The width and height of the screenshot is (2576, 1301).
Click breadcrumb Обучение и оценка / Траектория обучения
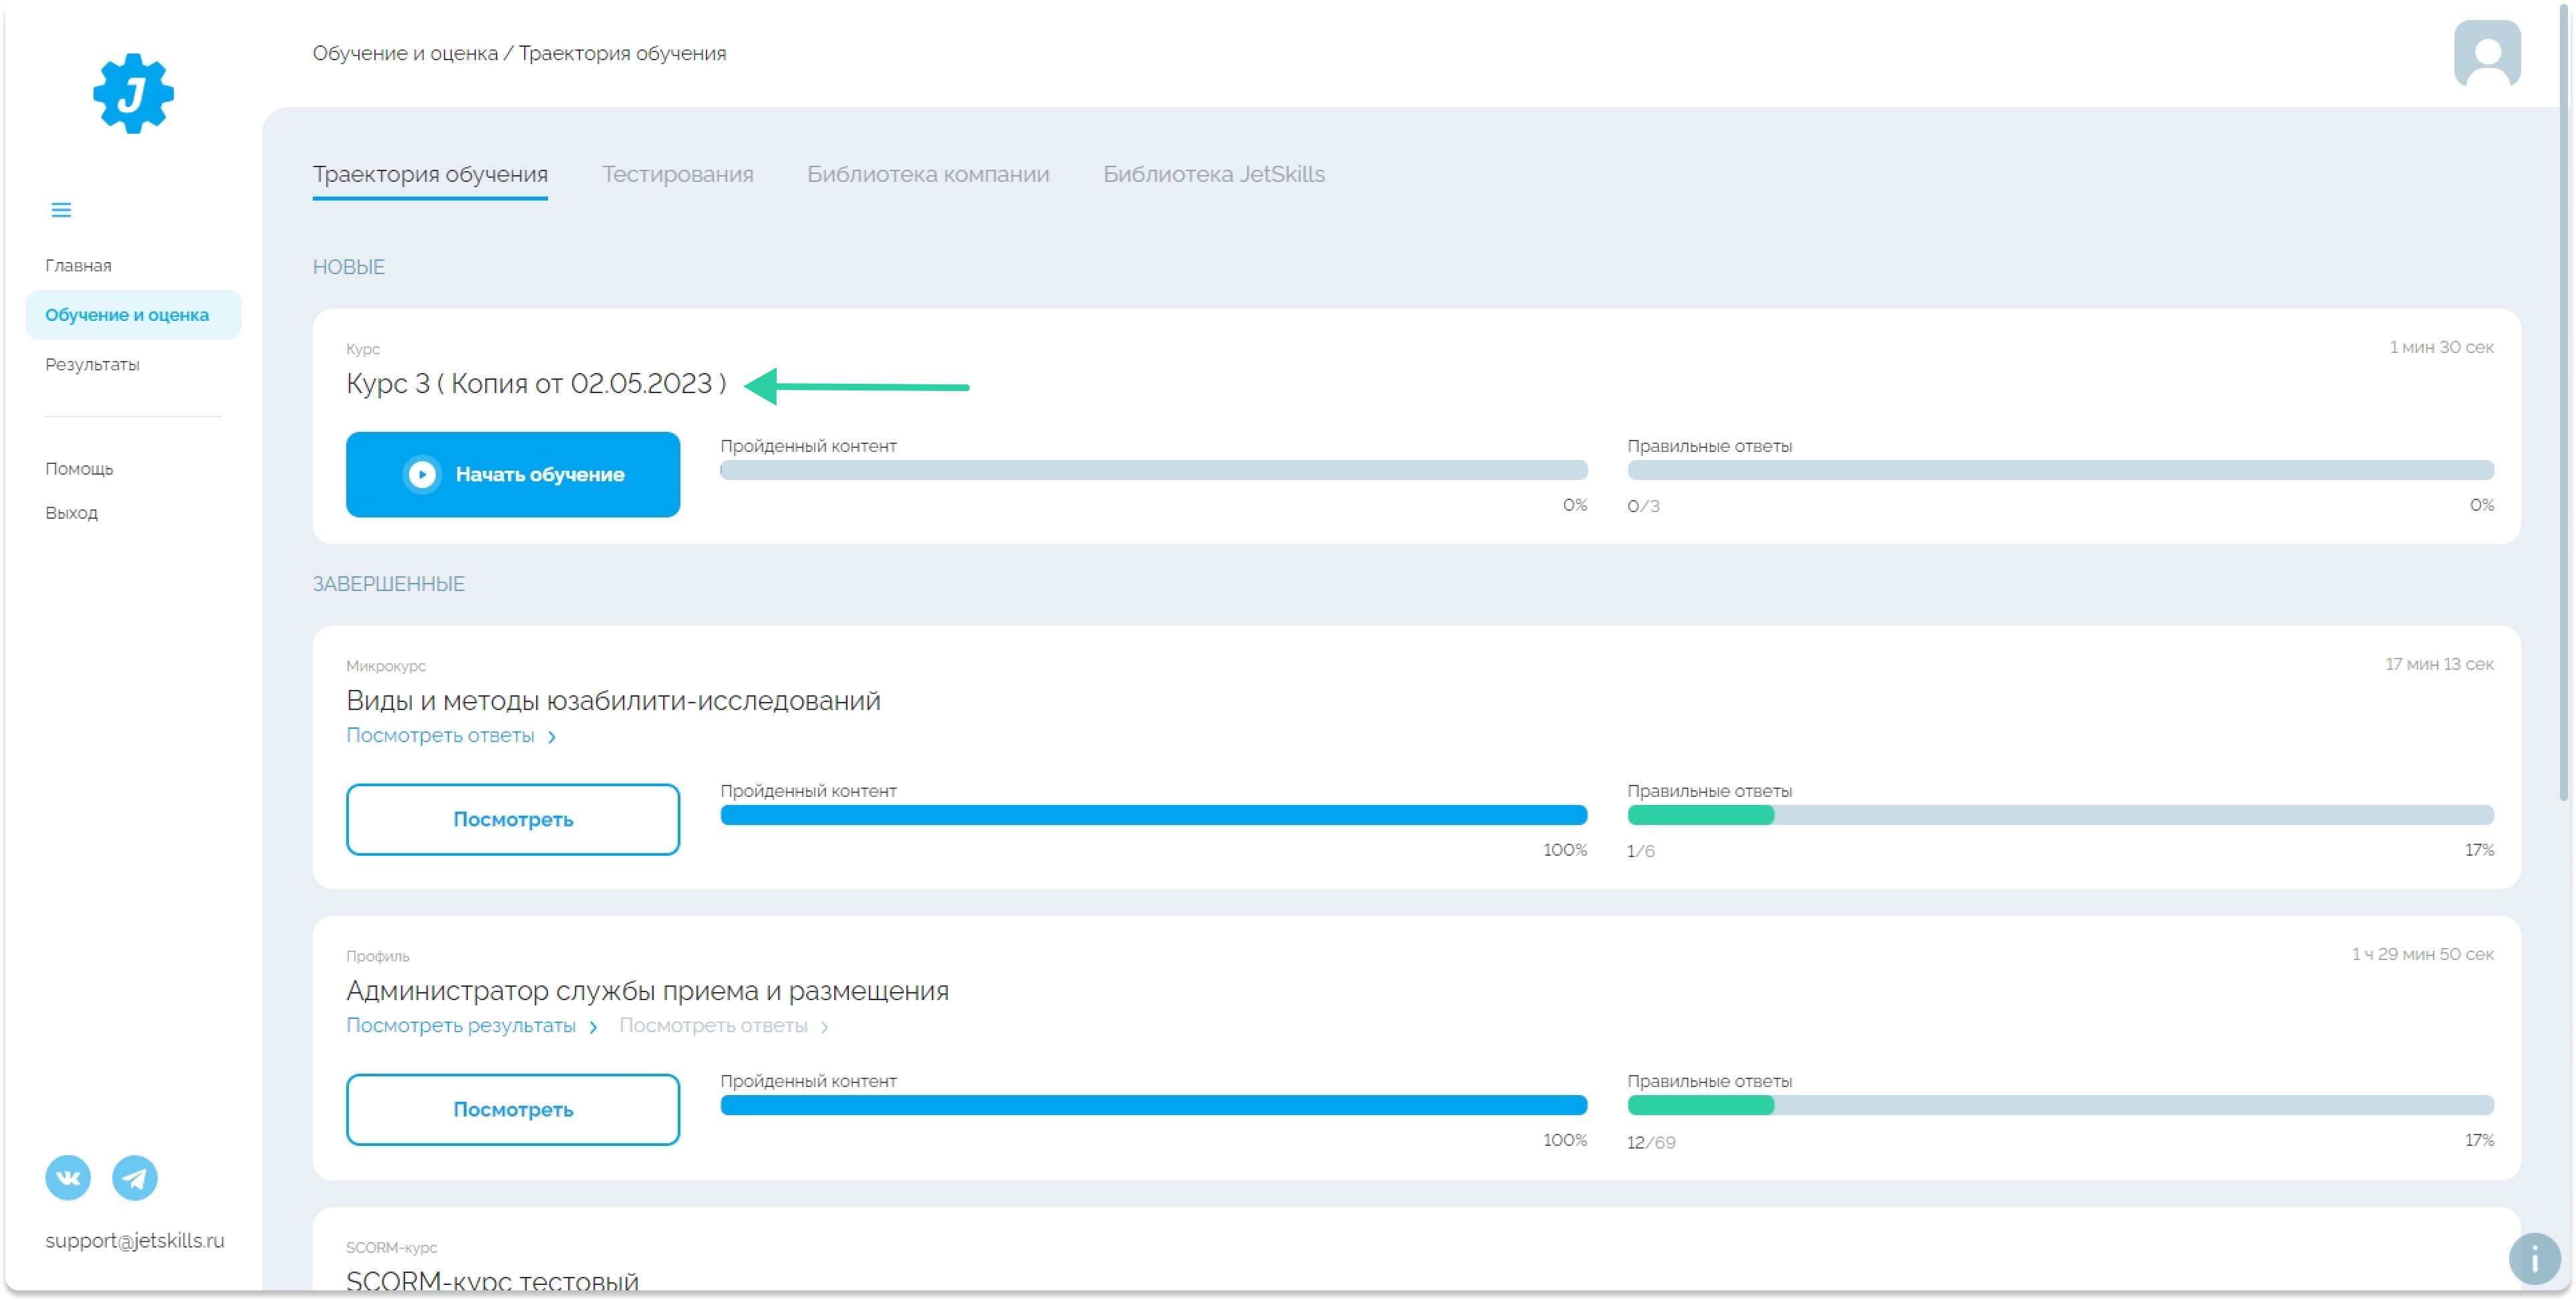(x=519, y=53)
